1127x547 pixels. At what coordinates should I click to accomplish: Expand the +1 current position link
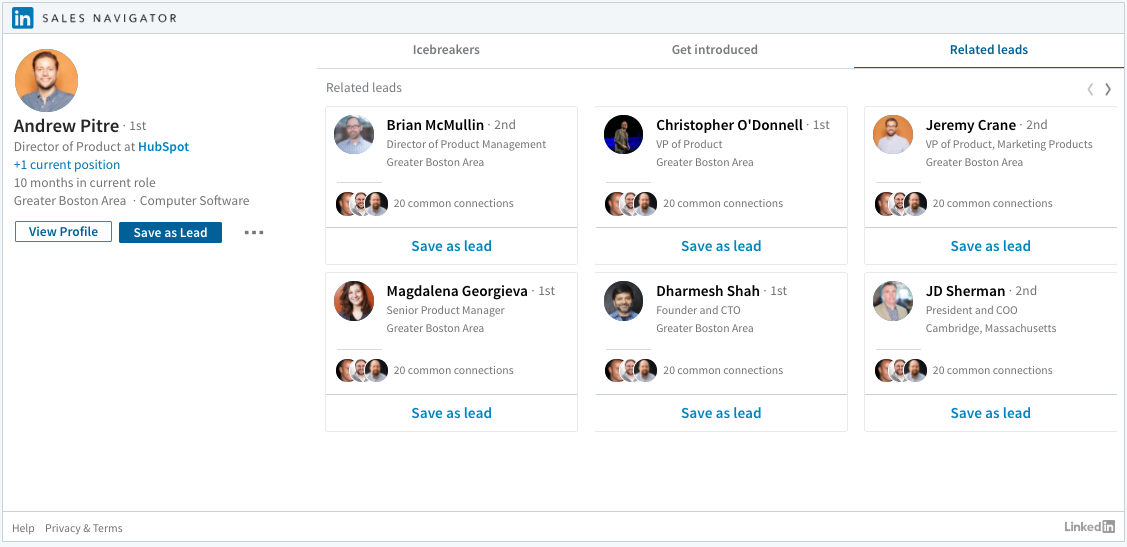tap(67, 165)
